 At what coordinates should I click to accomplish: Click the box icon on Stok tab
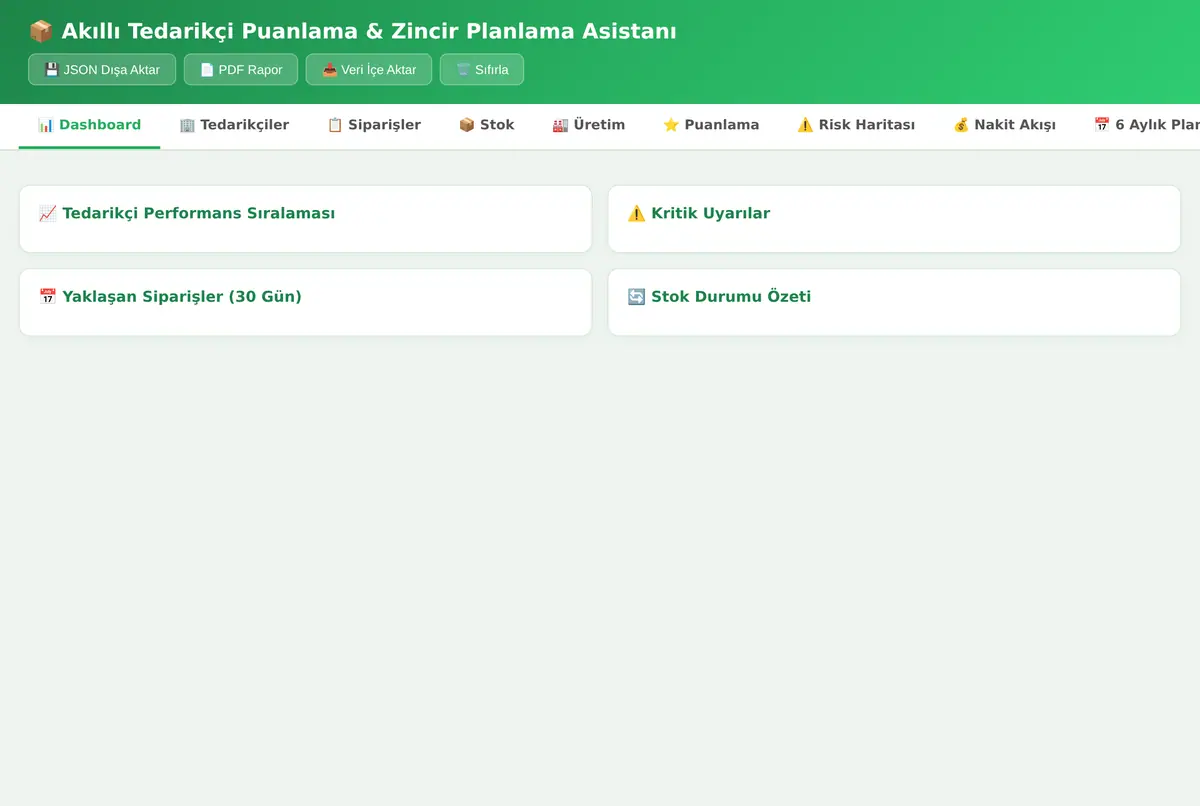click(467, 125)
